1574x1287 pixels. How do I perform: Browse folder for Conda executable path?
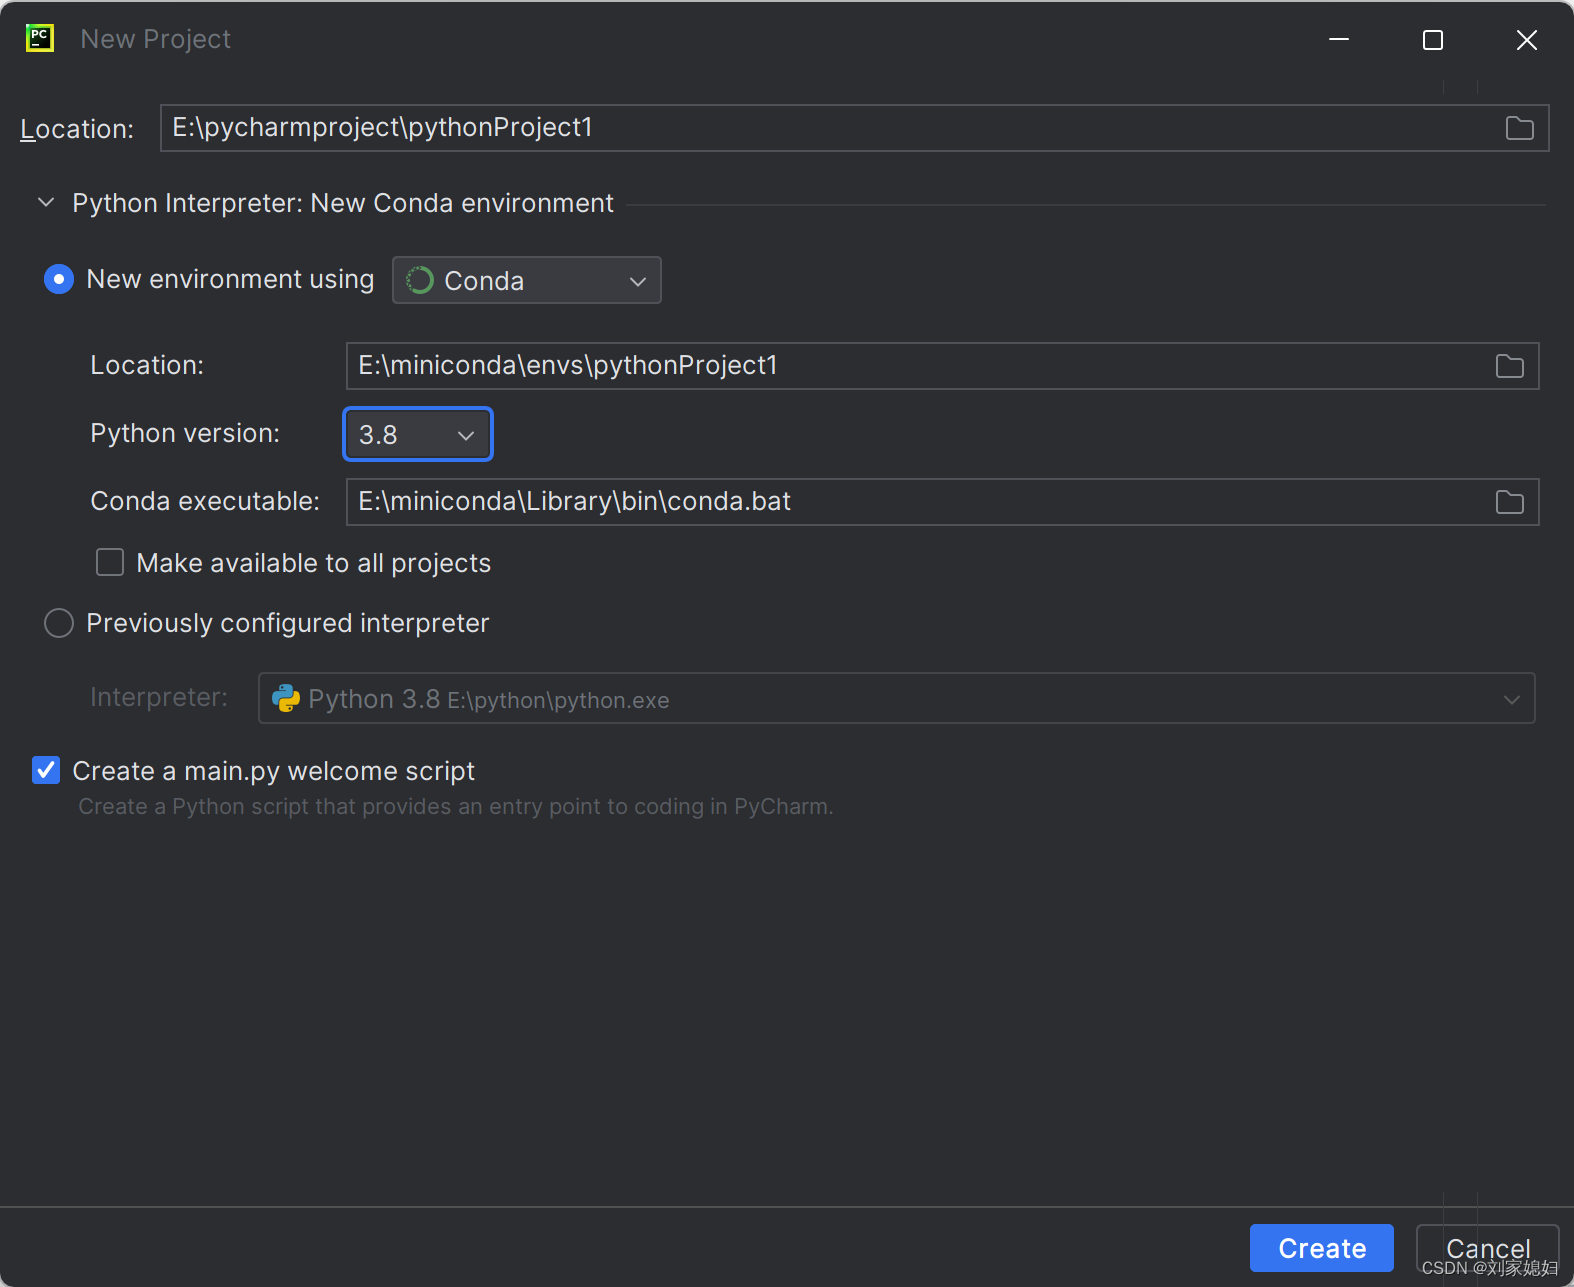coord(1509,502)
